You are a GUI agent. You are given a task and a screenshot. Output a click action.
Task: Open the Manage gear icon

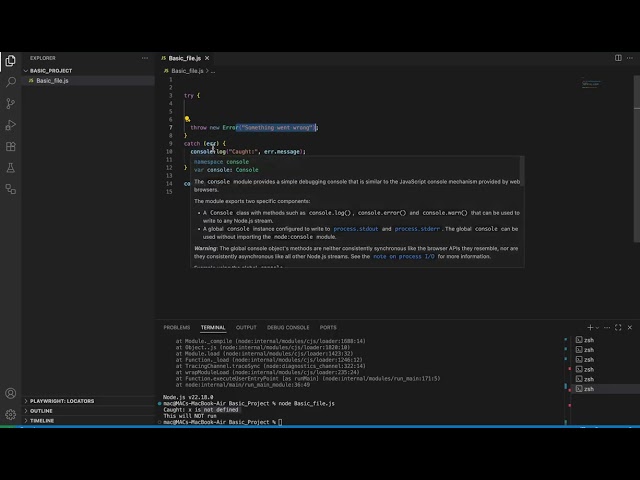coord(11,414)
